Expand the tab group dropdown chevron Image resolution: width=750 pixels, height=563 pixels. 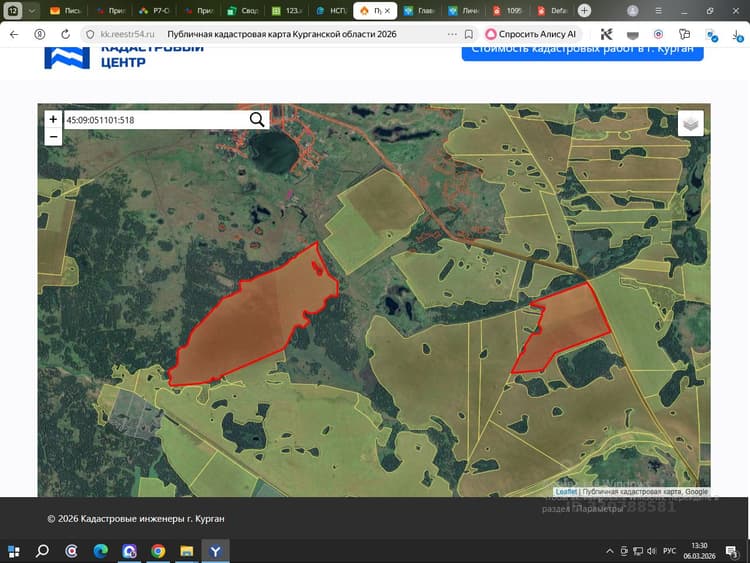tap(32, 11)
